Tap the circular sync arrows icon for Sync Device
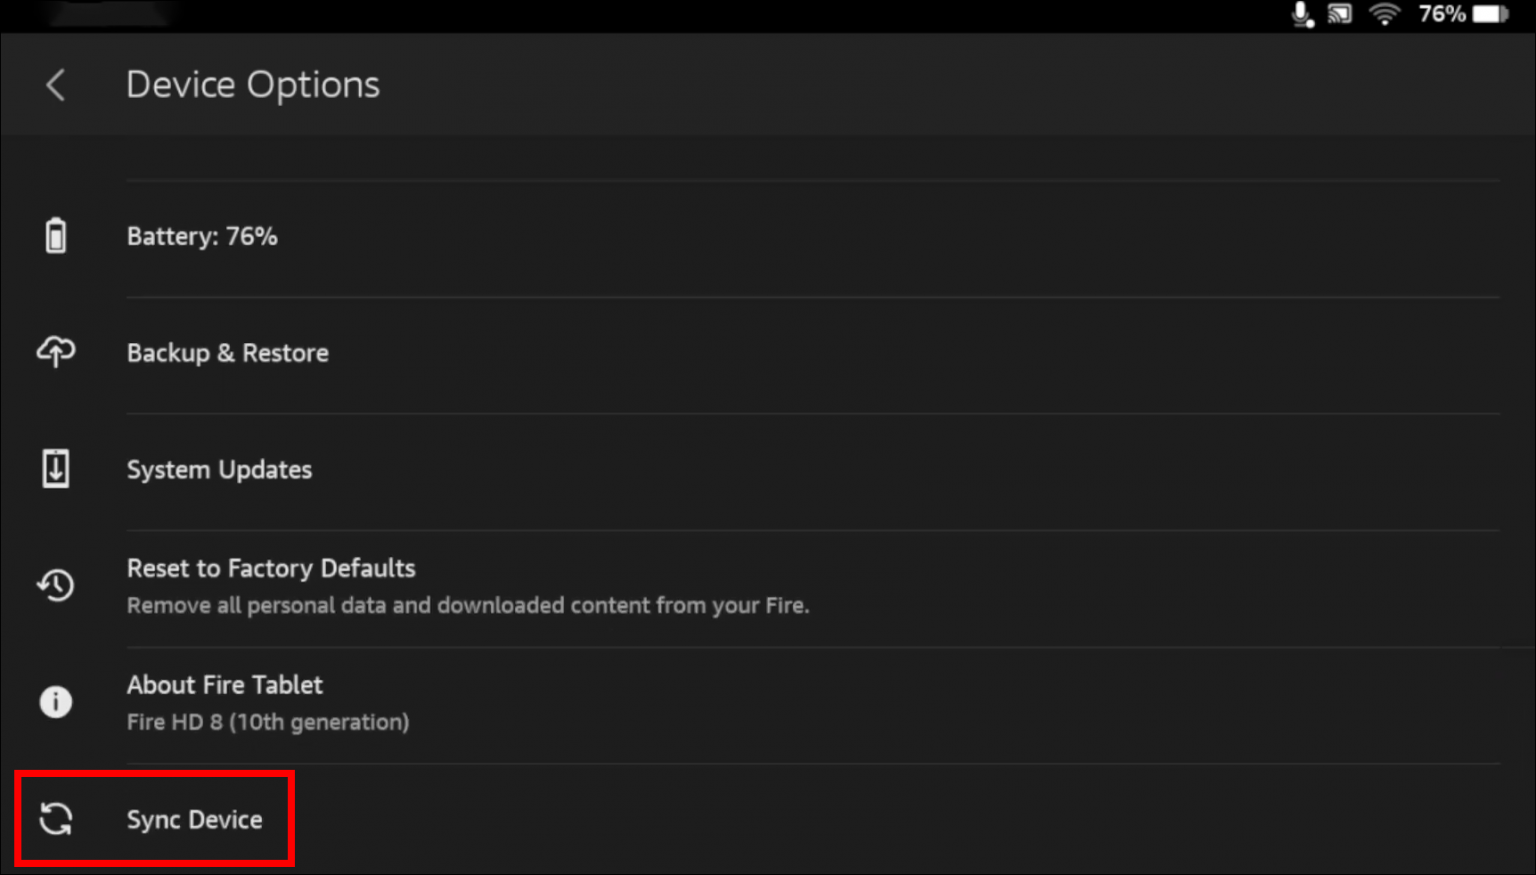 pos(55,818)
